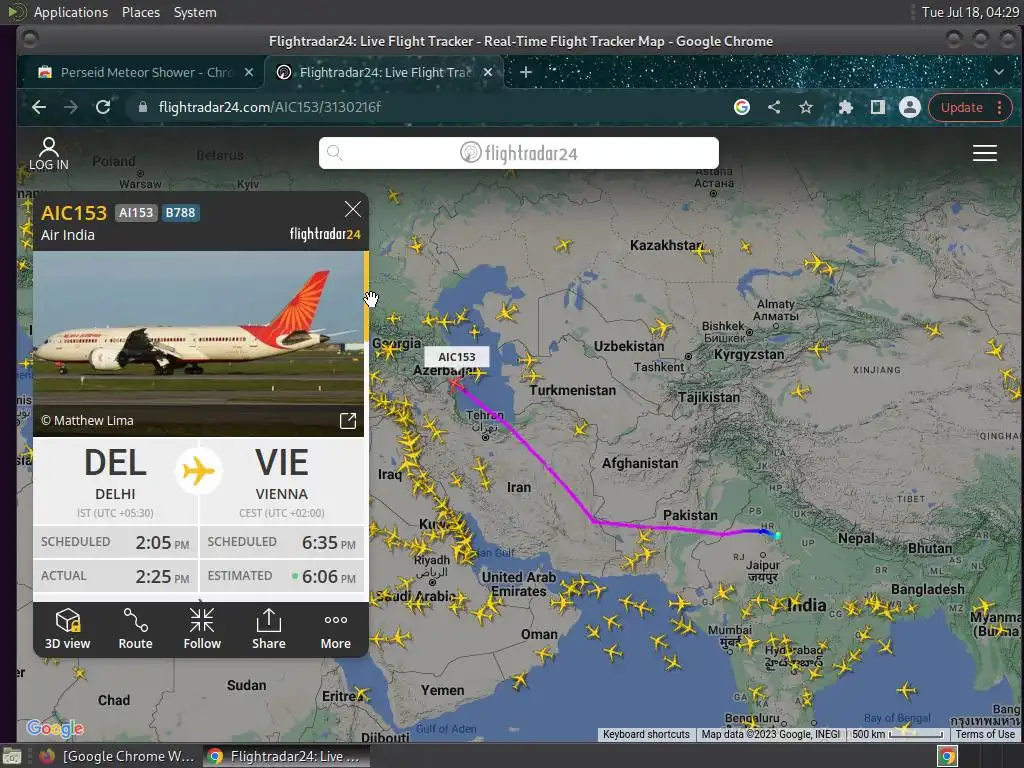
Task: Share the AIC153 flight
Action: tap(268, 629)
